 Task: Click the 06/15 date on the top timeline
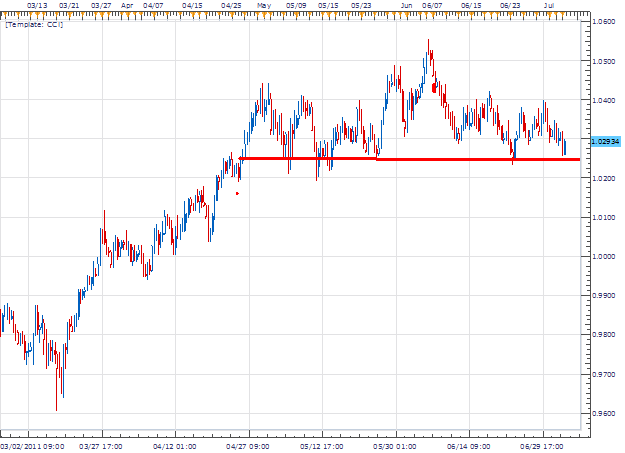[x=471, y=6]
